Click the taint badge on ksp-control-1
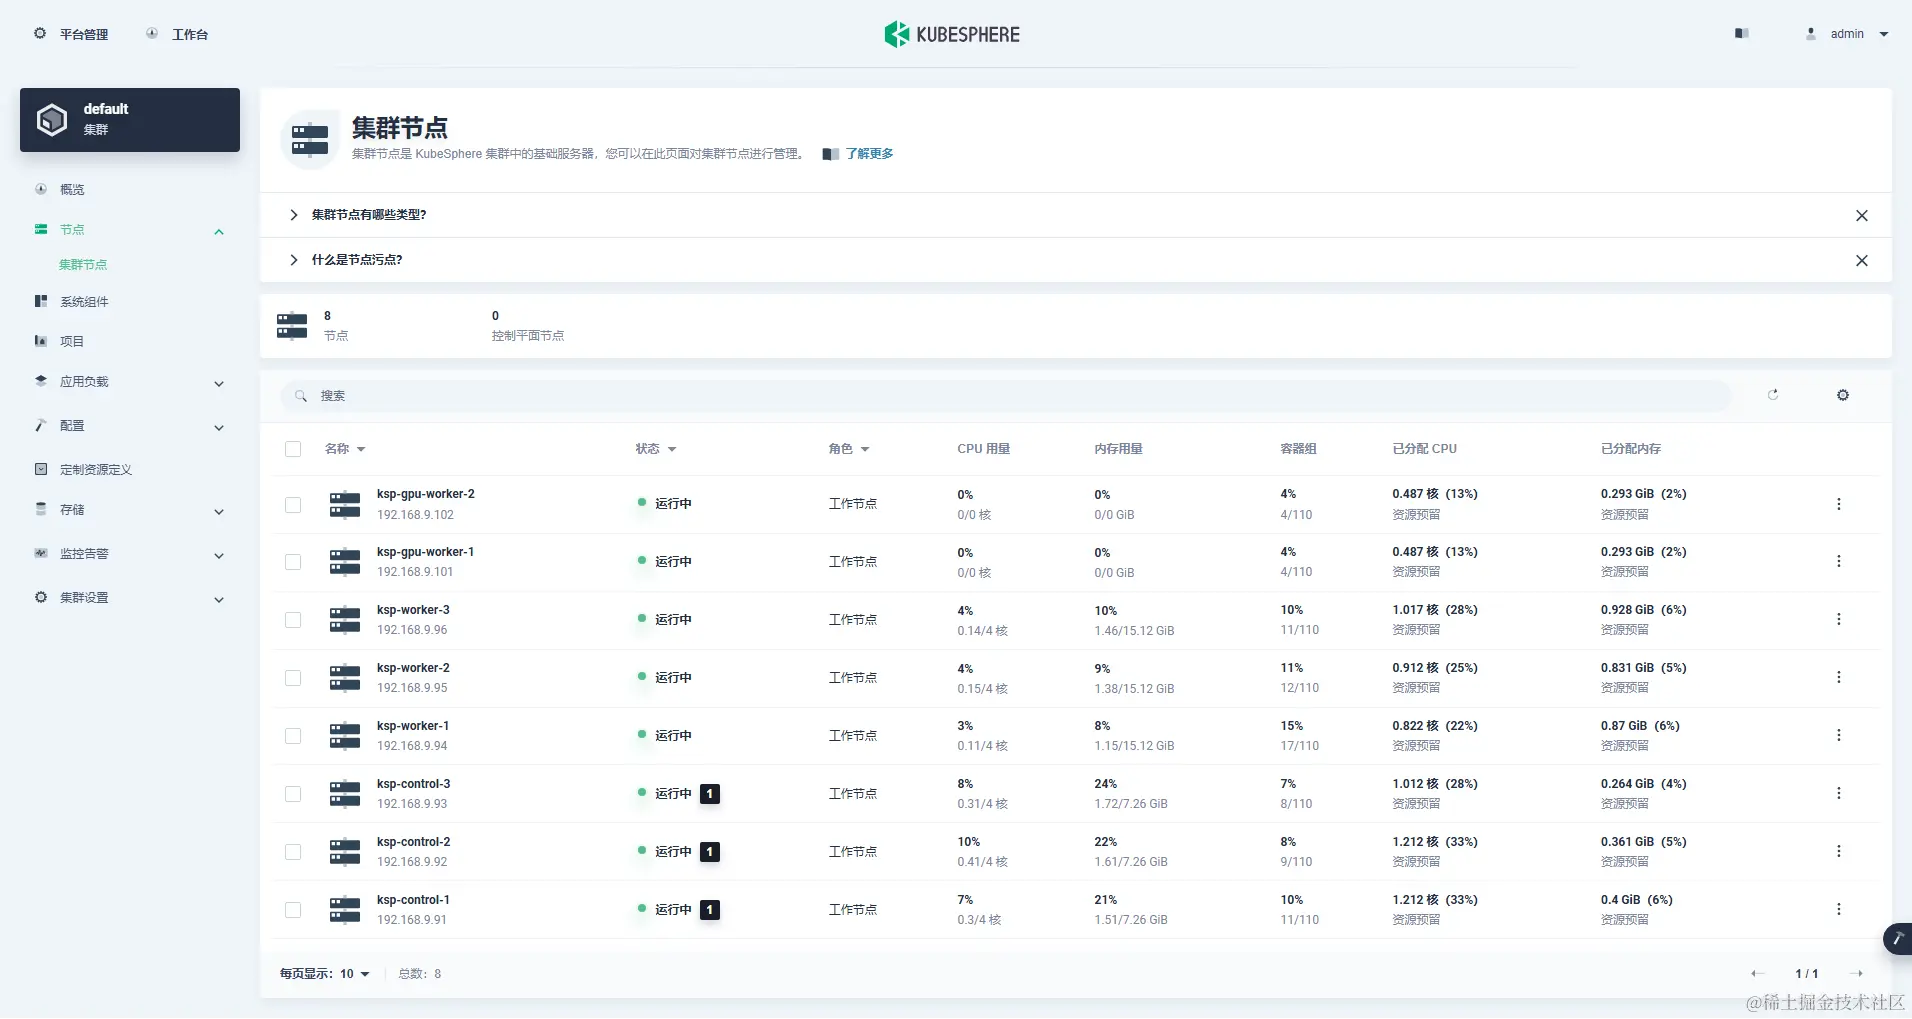Image resolution: width=1912 pixels, height=1019 pixels. [710, 910]
